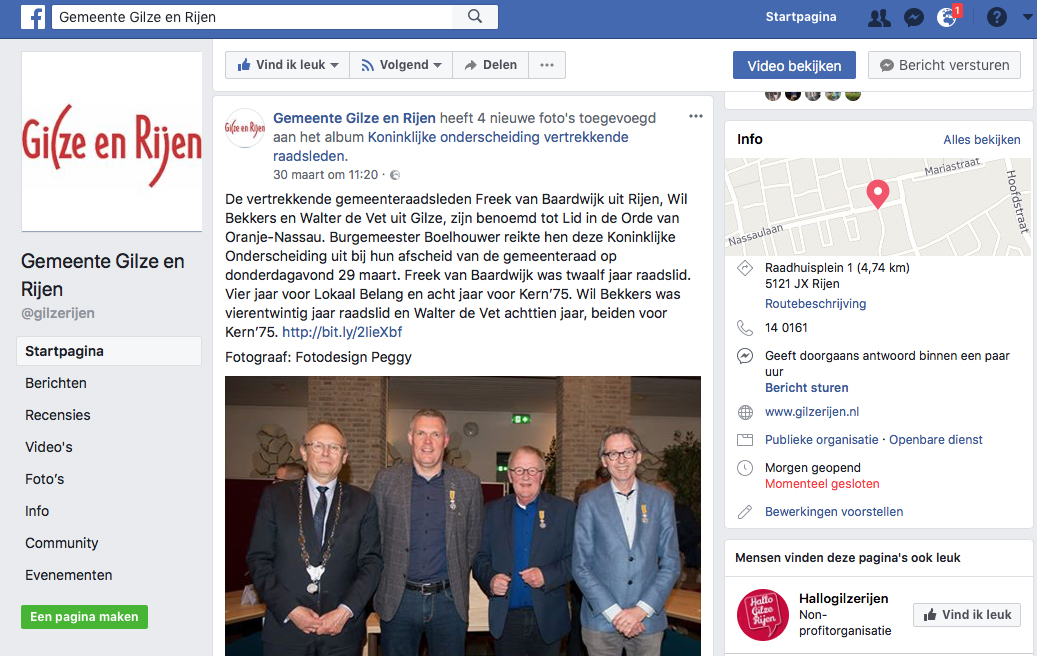Click the red location pin on map

pyautogui.click(x=878, y=194)
